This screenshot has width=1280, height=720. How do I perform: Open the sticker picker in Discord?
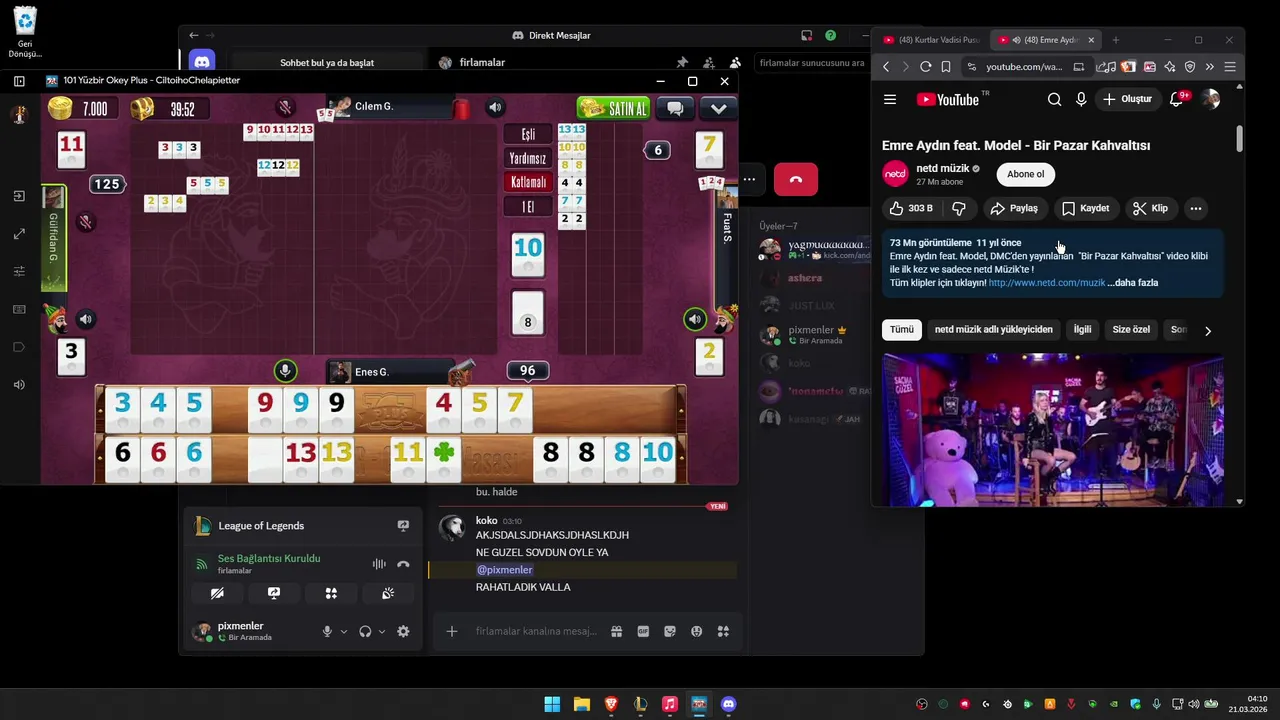coord(670,631)
